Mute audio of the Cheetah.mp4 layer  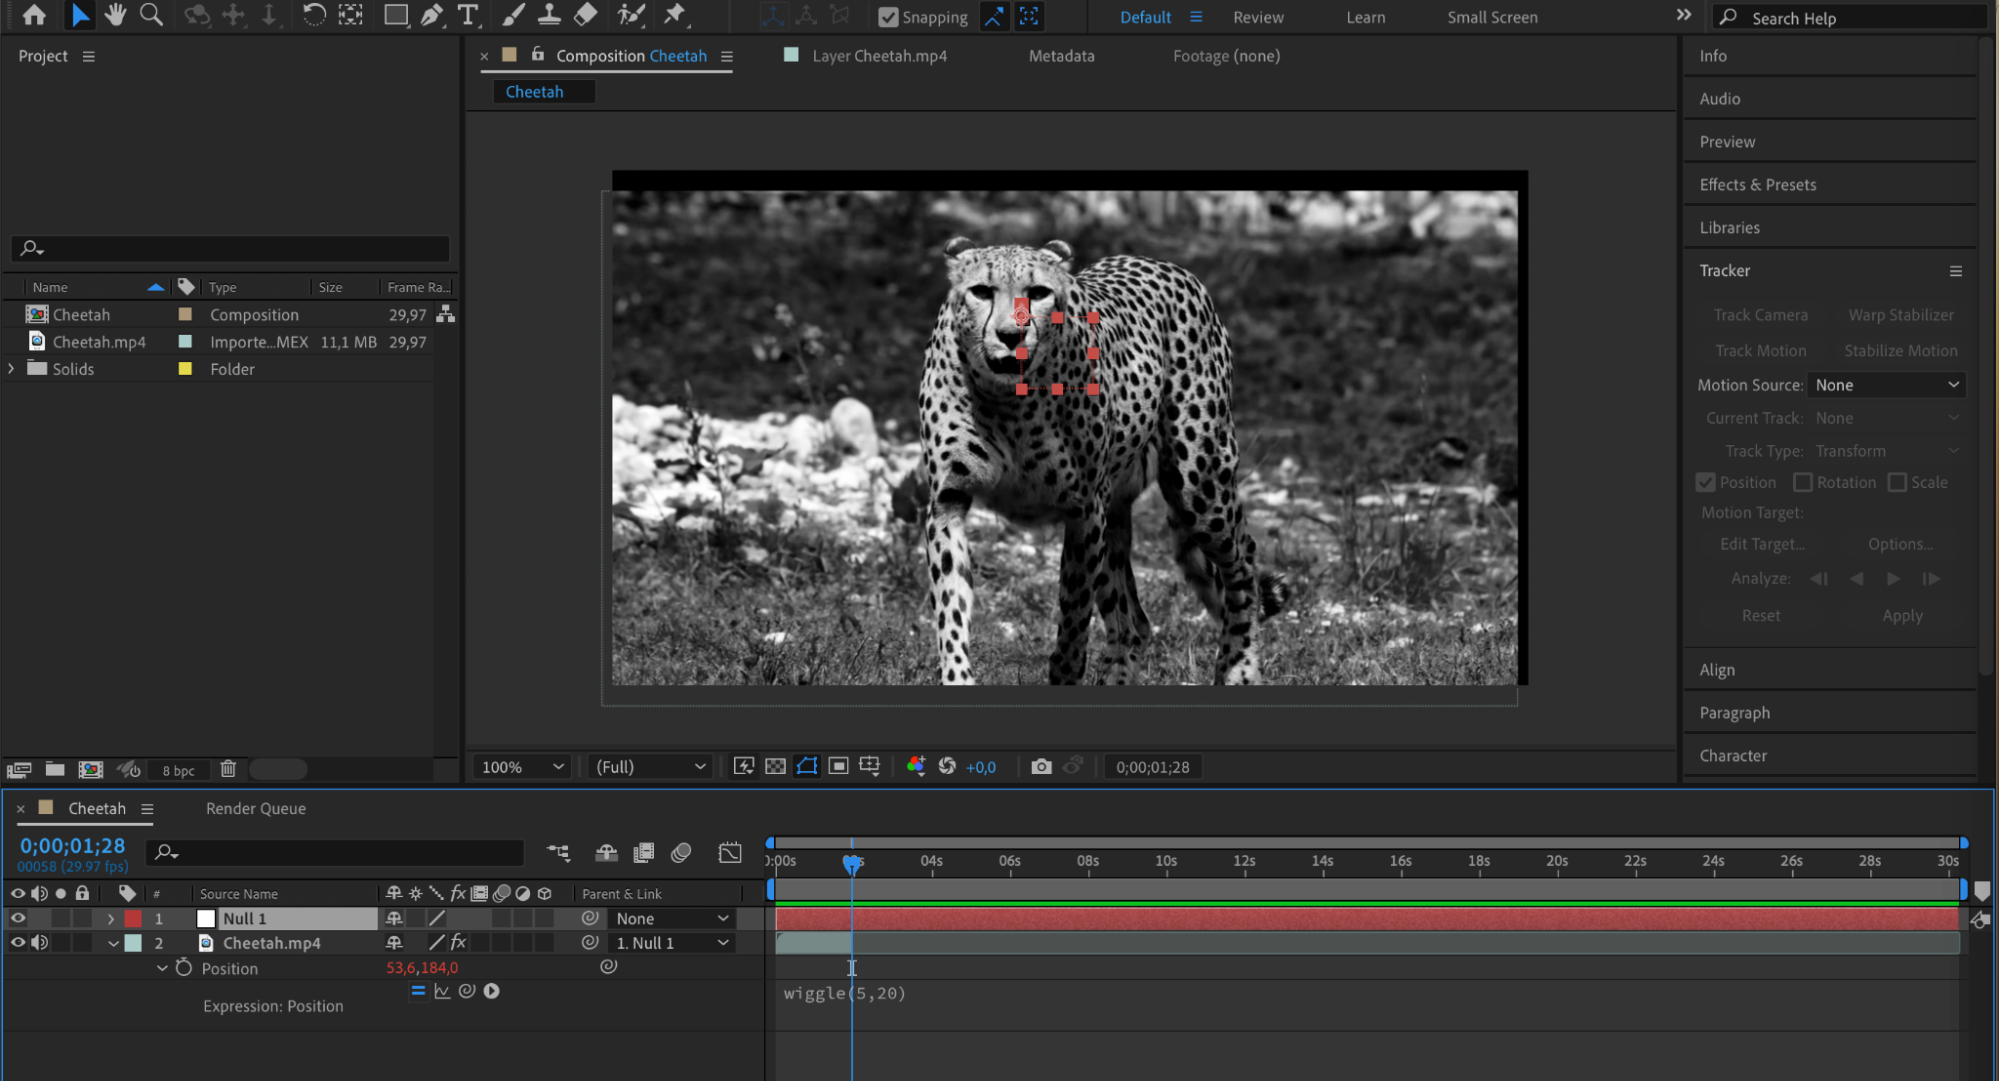point(40,943)
